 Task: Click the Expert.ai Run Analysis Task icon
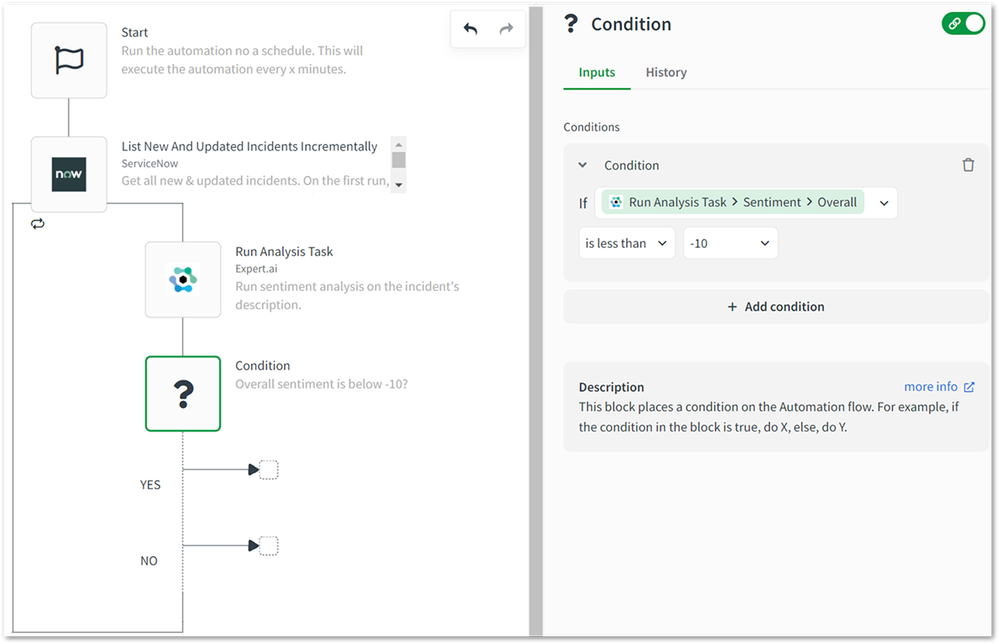(183, 279)
